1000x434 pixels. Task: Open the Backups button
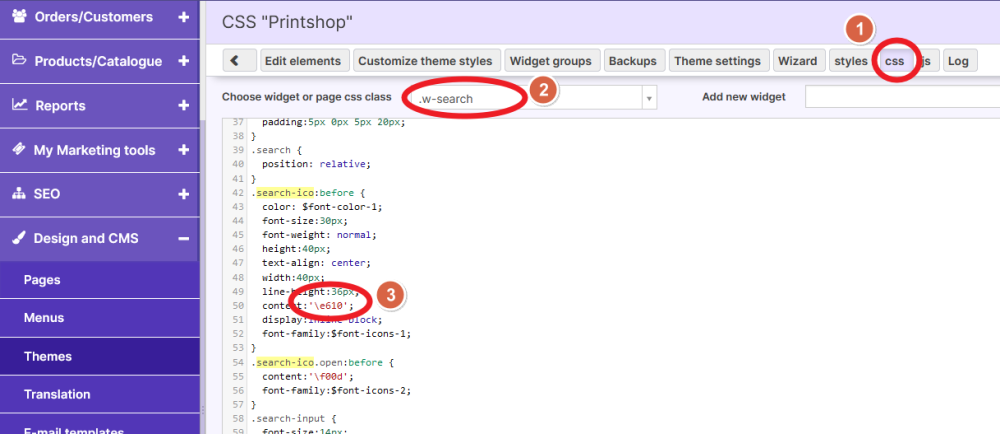click(633, 61)
